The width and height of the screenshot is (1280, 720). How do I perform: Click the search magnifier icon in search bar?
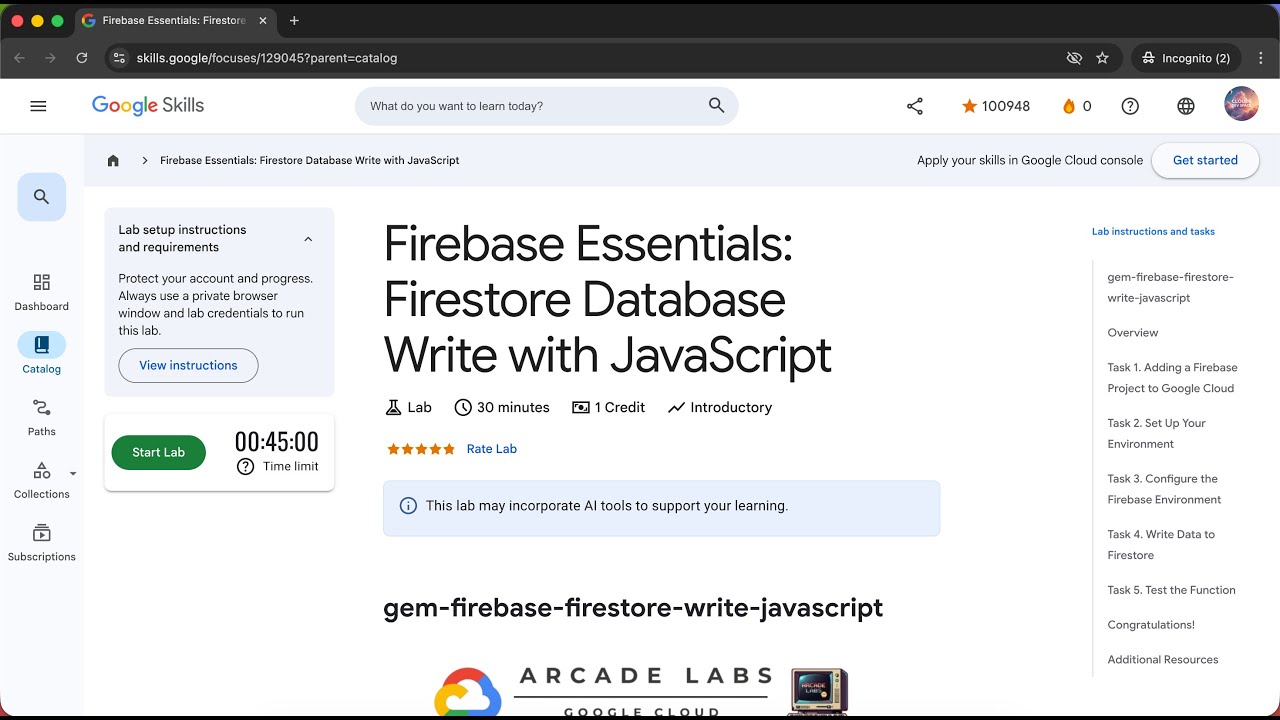[x=716, y=106]
